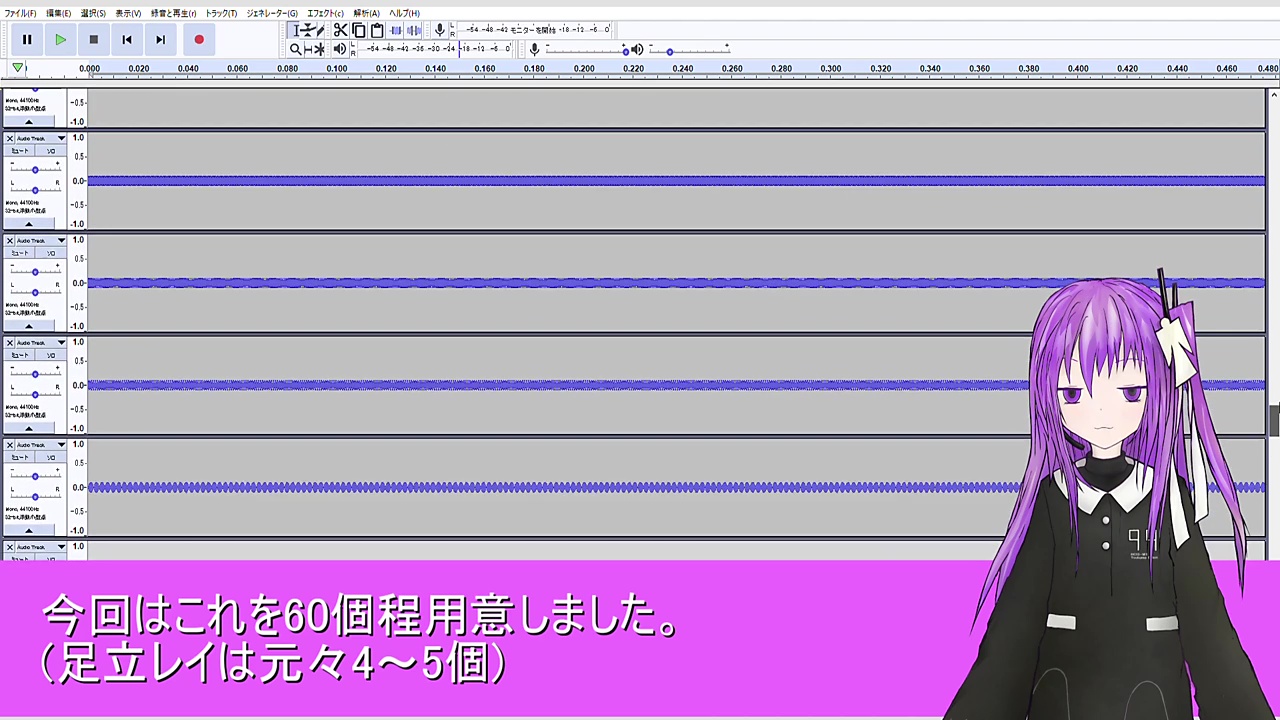Viewport: 1280px width, 720px height.
Task: Select the Draw pencil tool
Action: click(320, 30)
